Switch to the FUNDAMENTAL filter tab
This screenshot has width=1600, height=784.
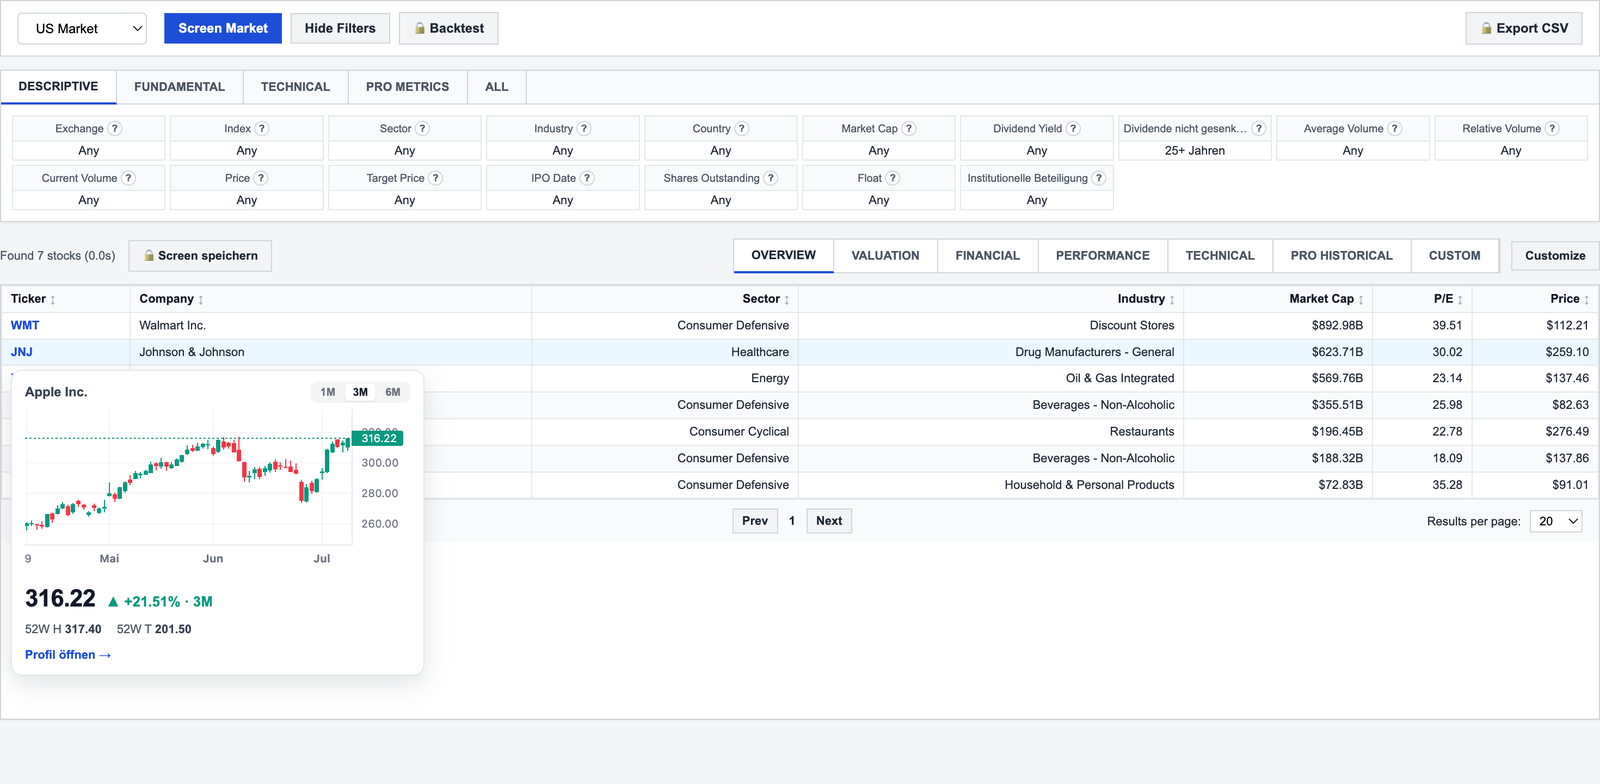coord(179,87)
